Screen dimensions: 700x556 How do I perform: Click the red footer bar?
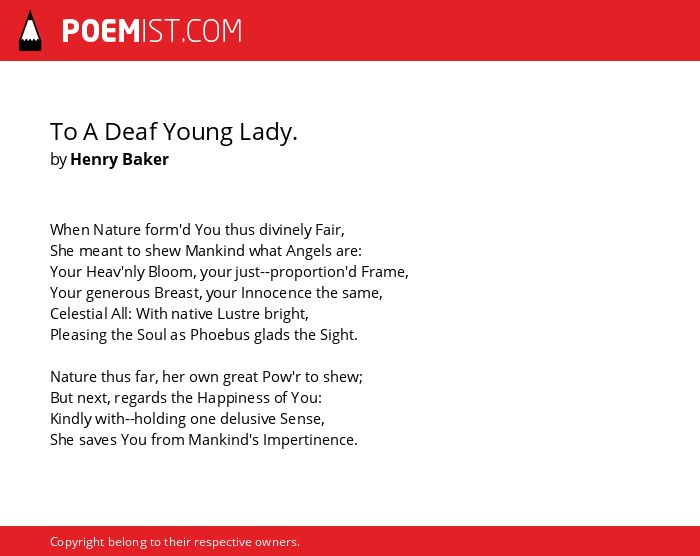click(350, 541)
